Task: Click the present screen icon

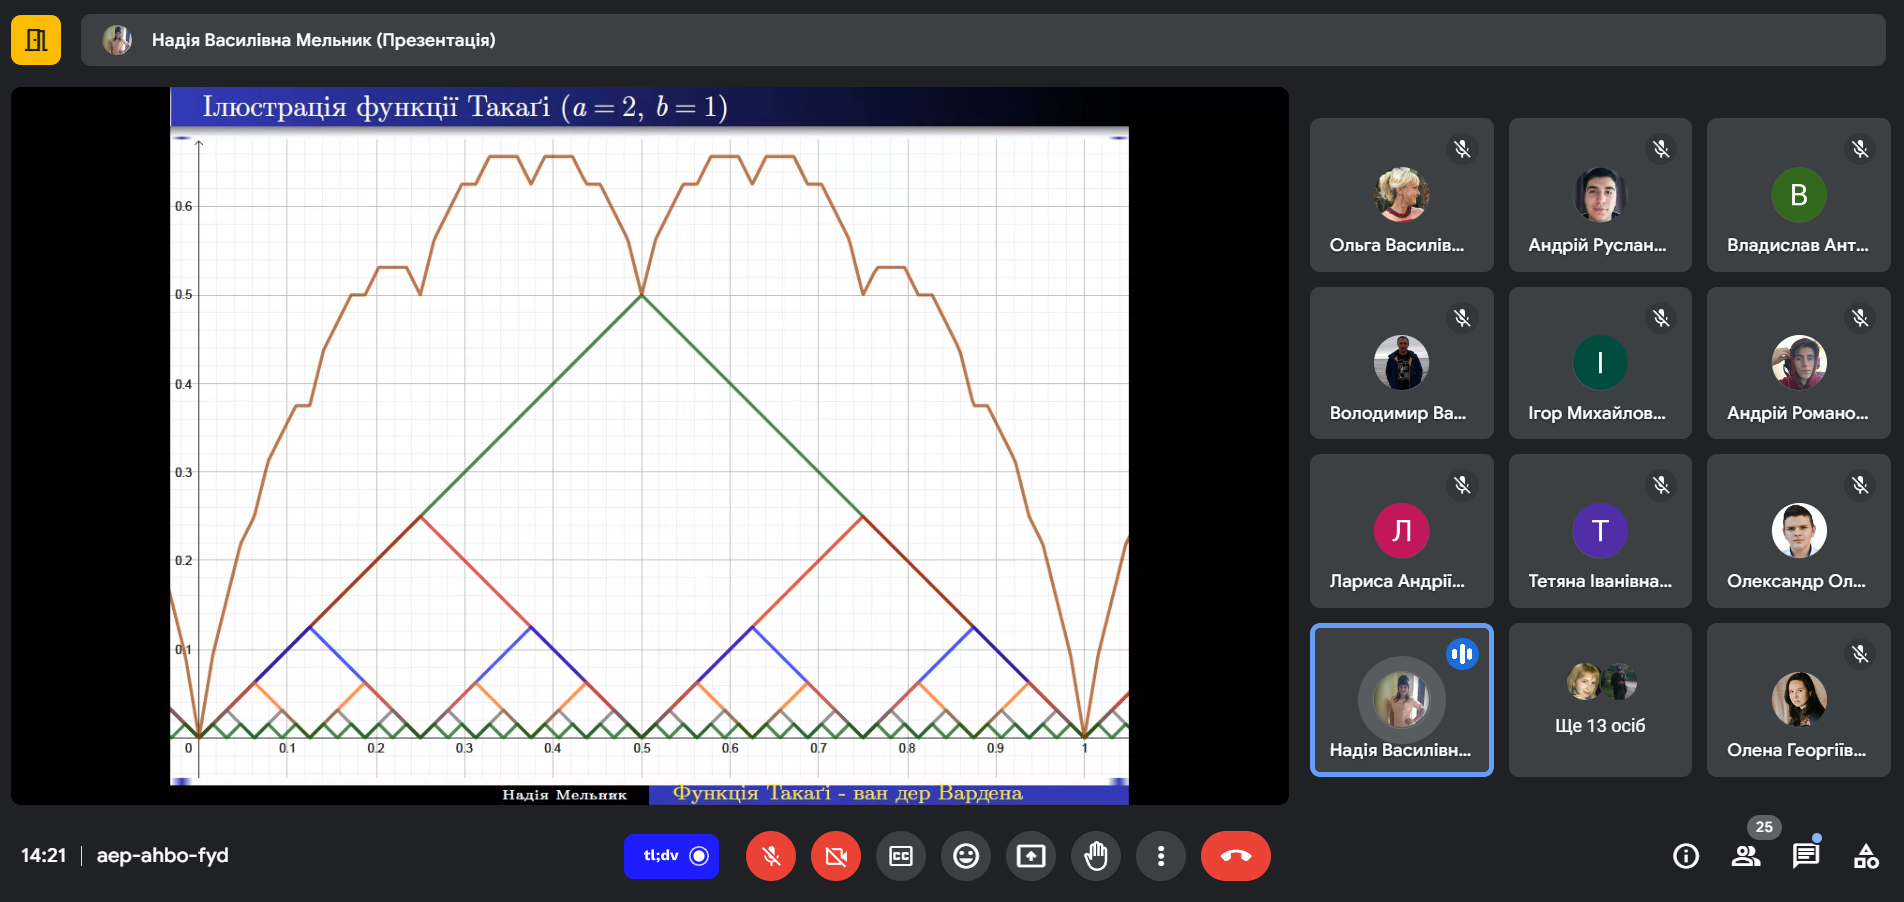Action: click(1031, 856)
